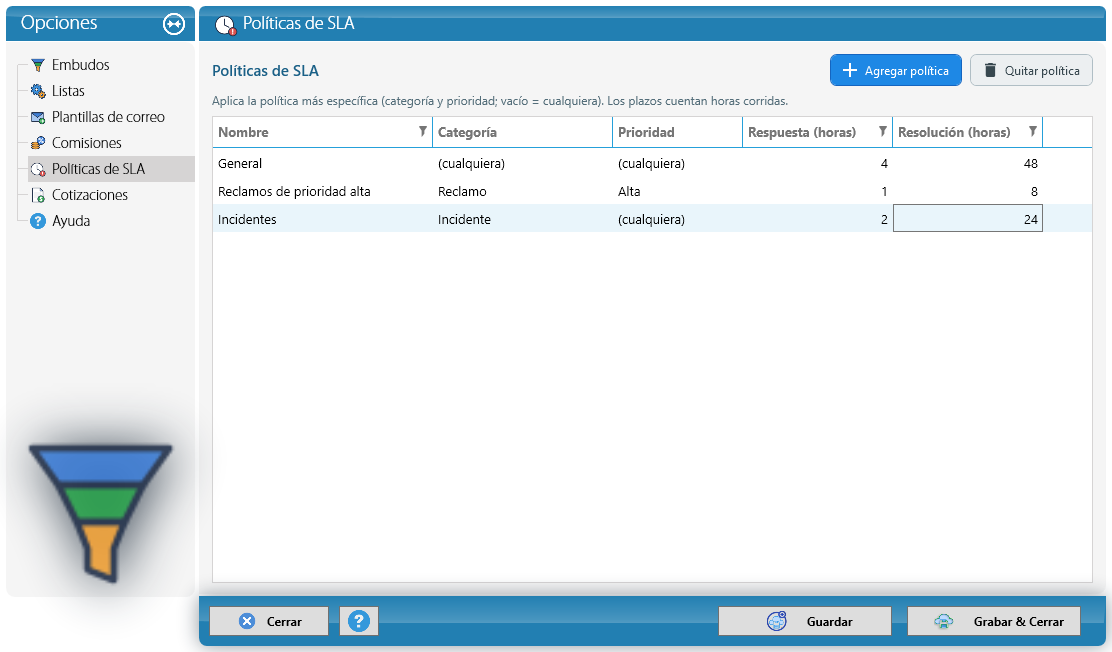Collapse the Opciones panel with arrows icon
Viewport: 1112px width, 652px height.
coord(174,24)
